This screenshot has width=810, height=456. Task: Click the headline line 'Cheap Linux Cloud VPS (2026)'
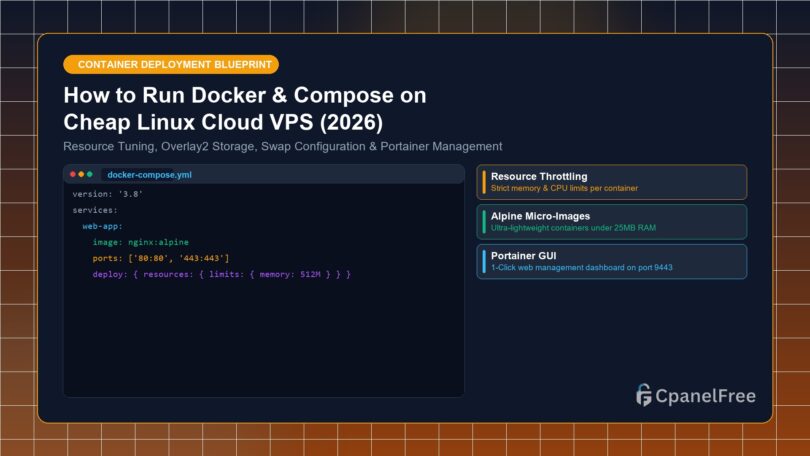tap(223, 122)
